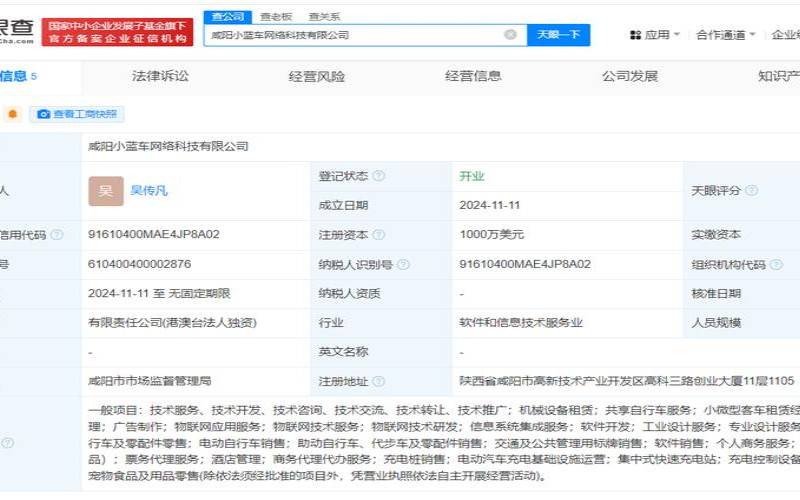The height and width of the screenshot is (500, 800).
Task: Click the 咸阳市市场监督管理局 registration authority
Action: click(149, 381)
